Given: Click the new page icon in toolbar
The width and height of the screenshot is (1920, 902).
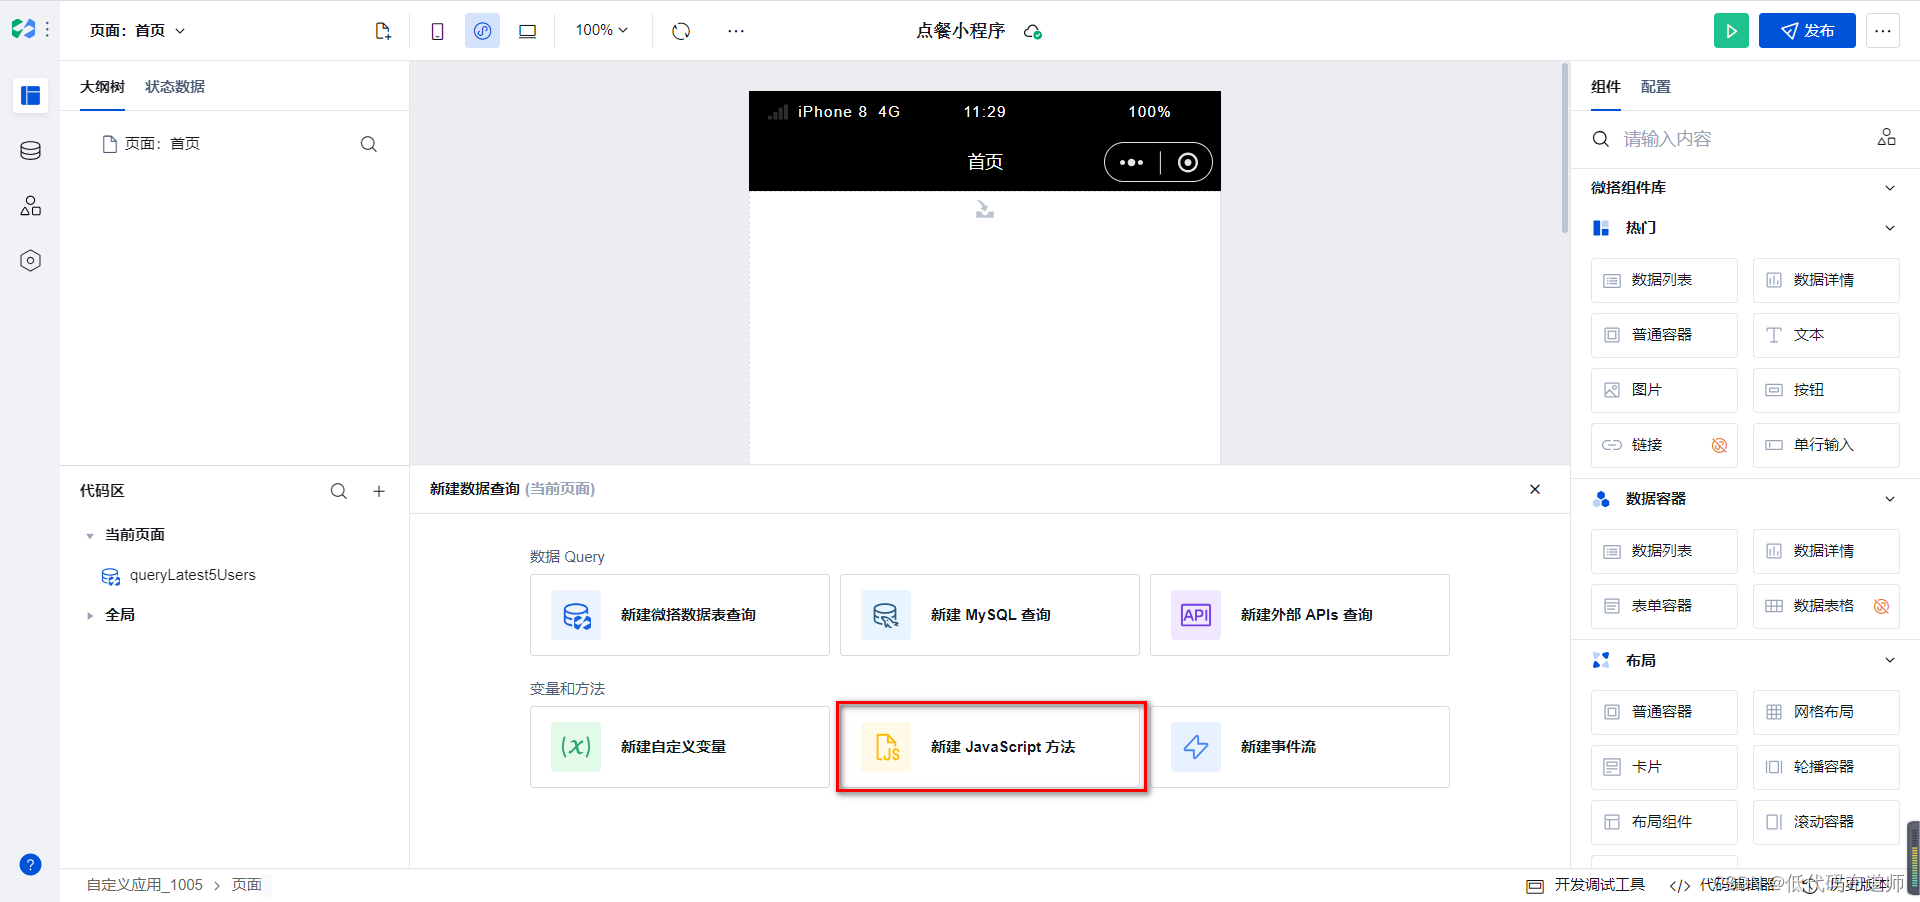Looking at the screenshot, I should pos(383,31).
